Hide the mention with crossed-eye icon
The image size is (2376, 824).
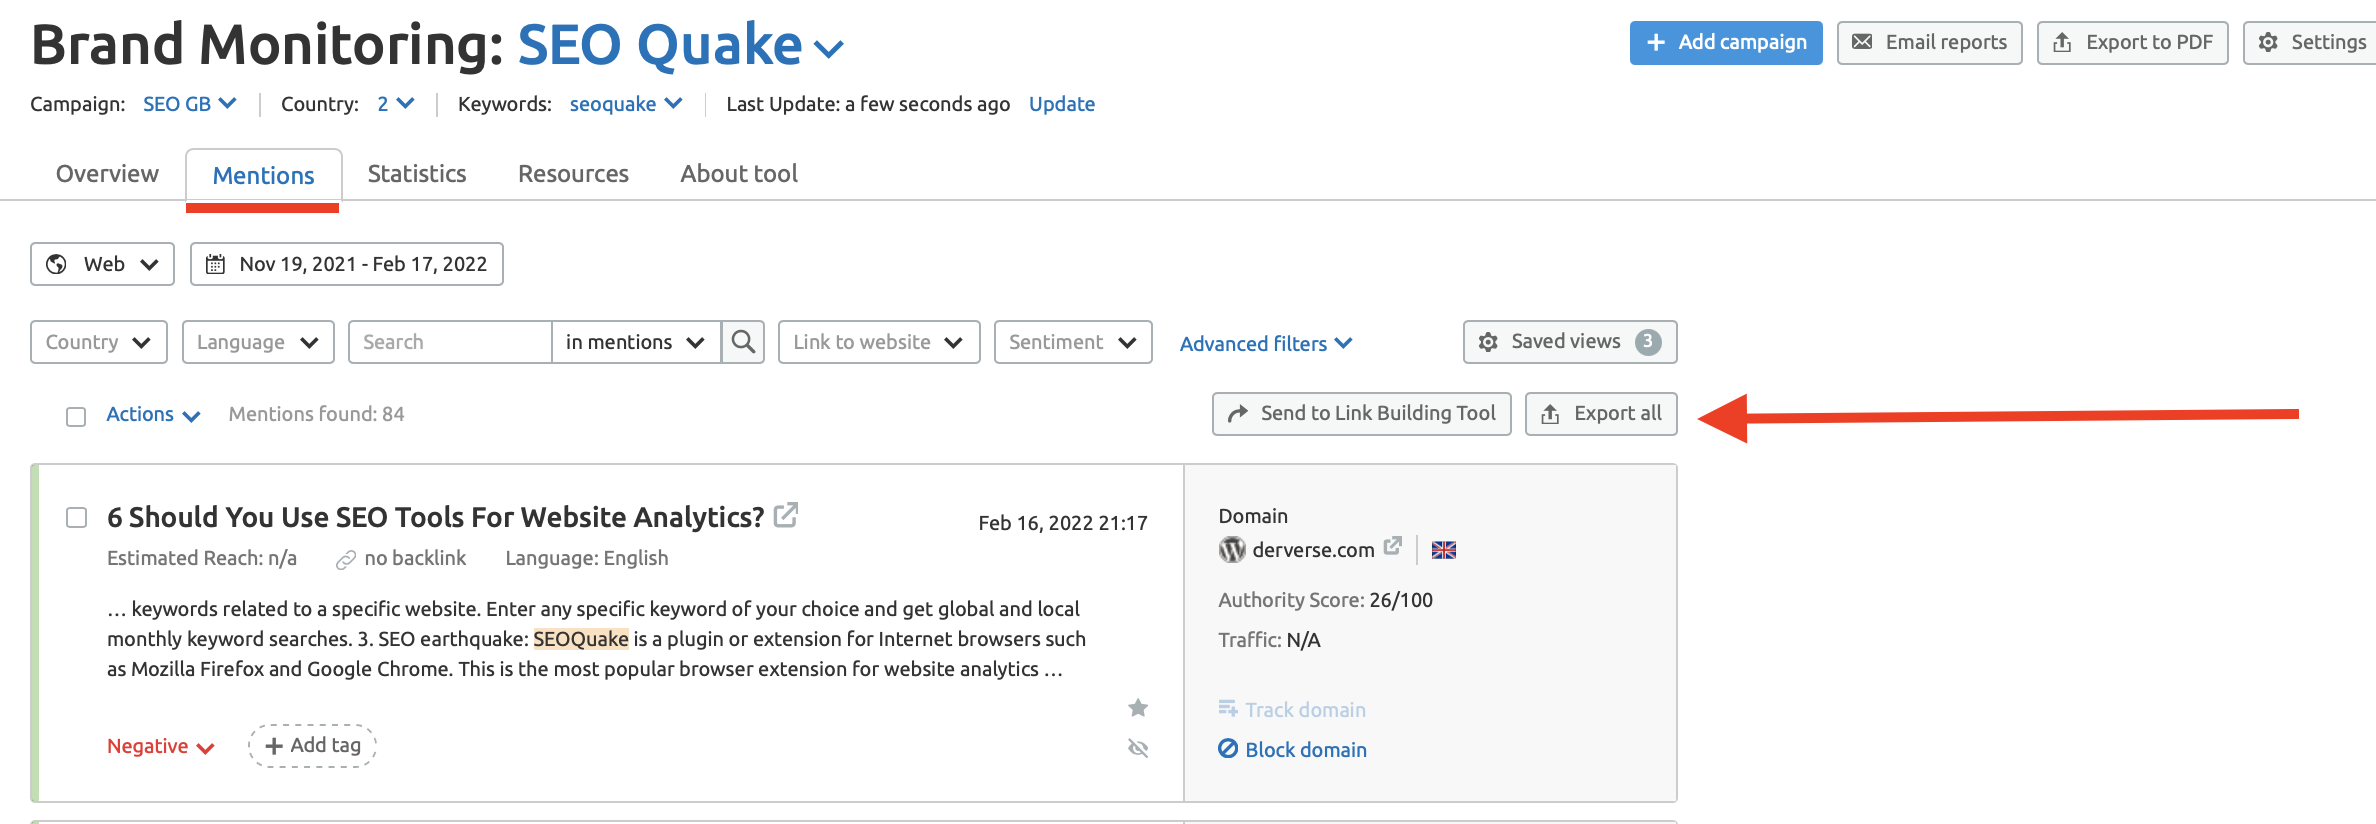[1138, 748]
